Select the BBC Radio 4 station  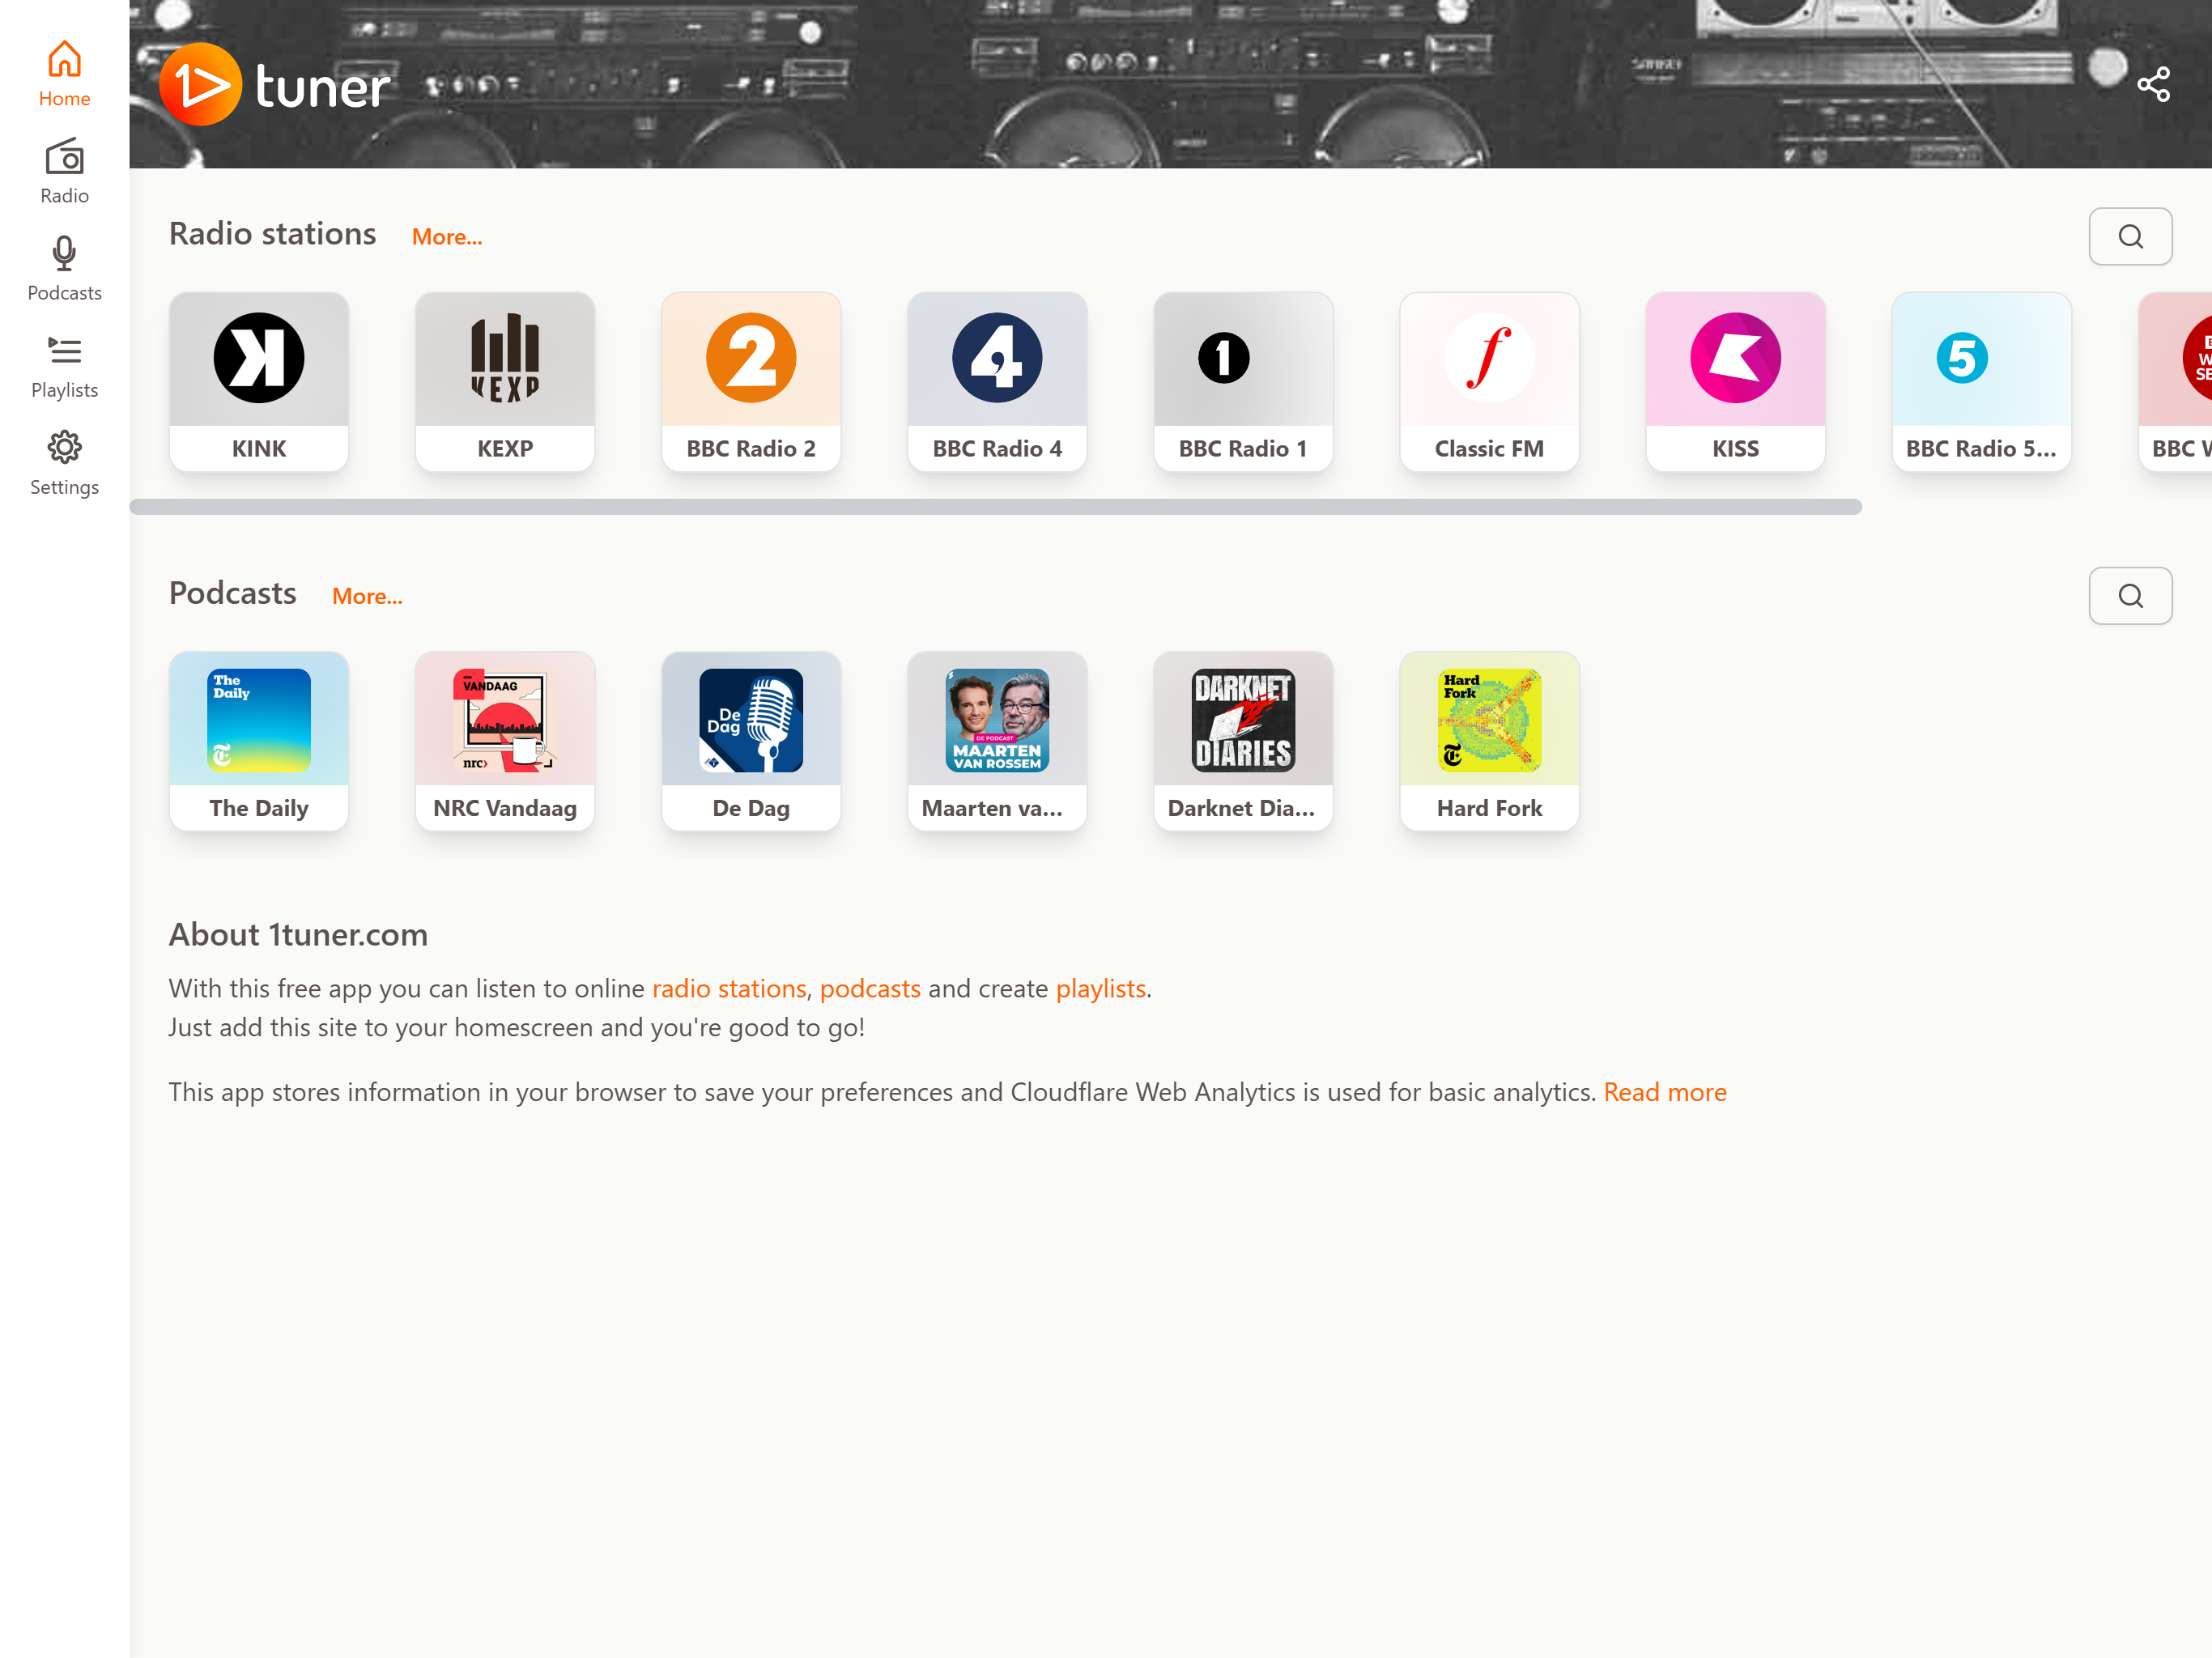point(997,381)
